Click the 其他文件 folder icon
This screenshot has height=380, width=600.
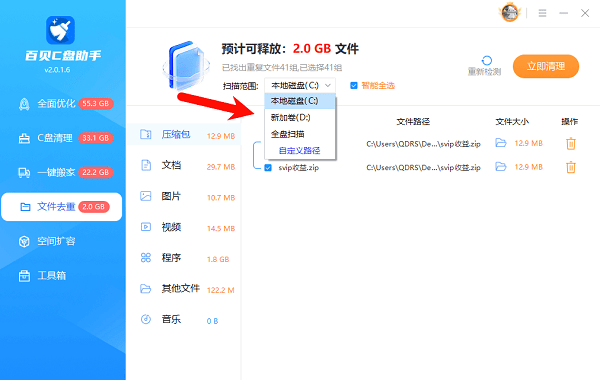coord(146,289)
